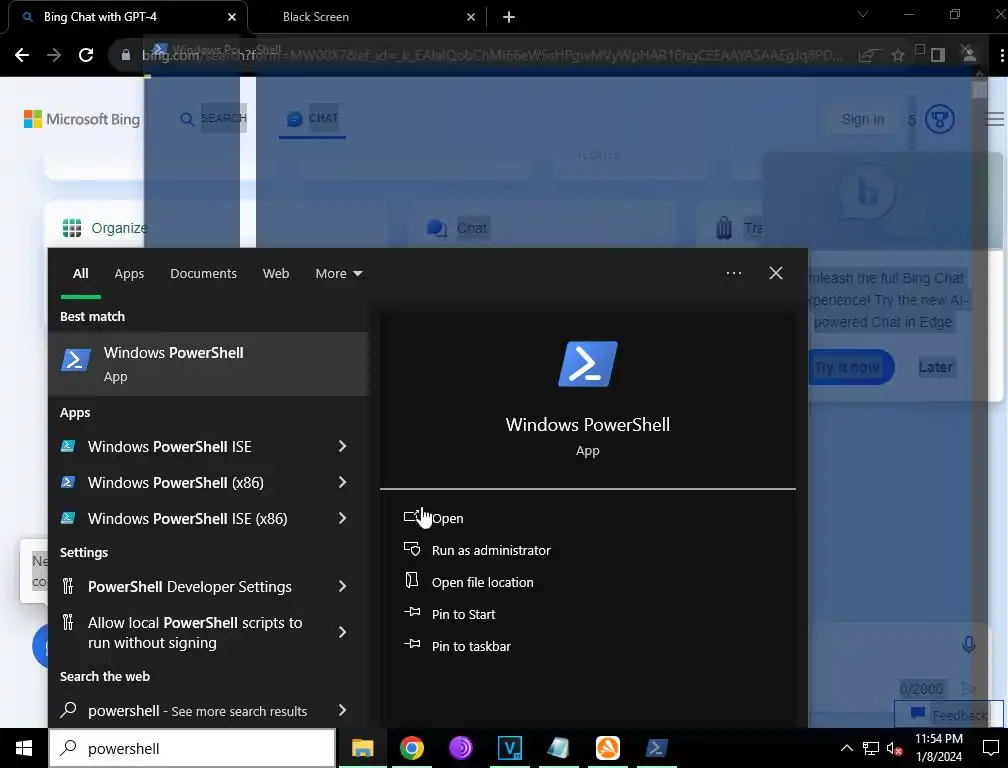Click the large PowerShell icon in preview pane
Viewport: 1008px width, 768px height.
click(588, 364)
